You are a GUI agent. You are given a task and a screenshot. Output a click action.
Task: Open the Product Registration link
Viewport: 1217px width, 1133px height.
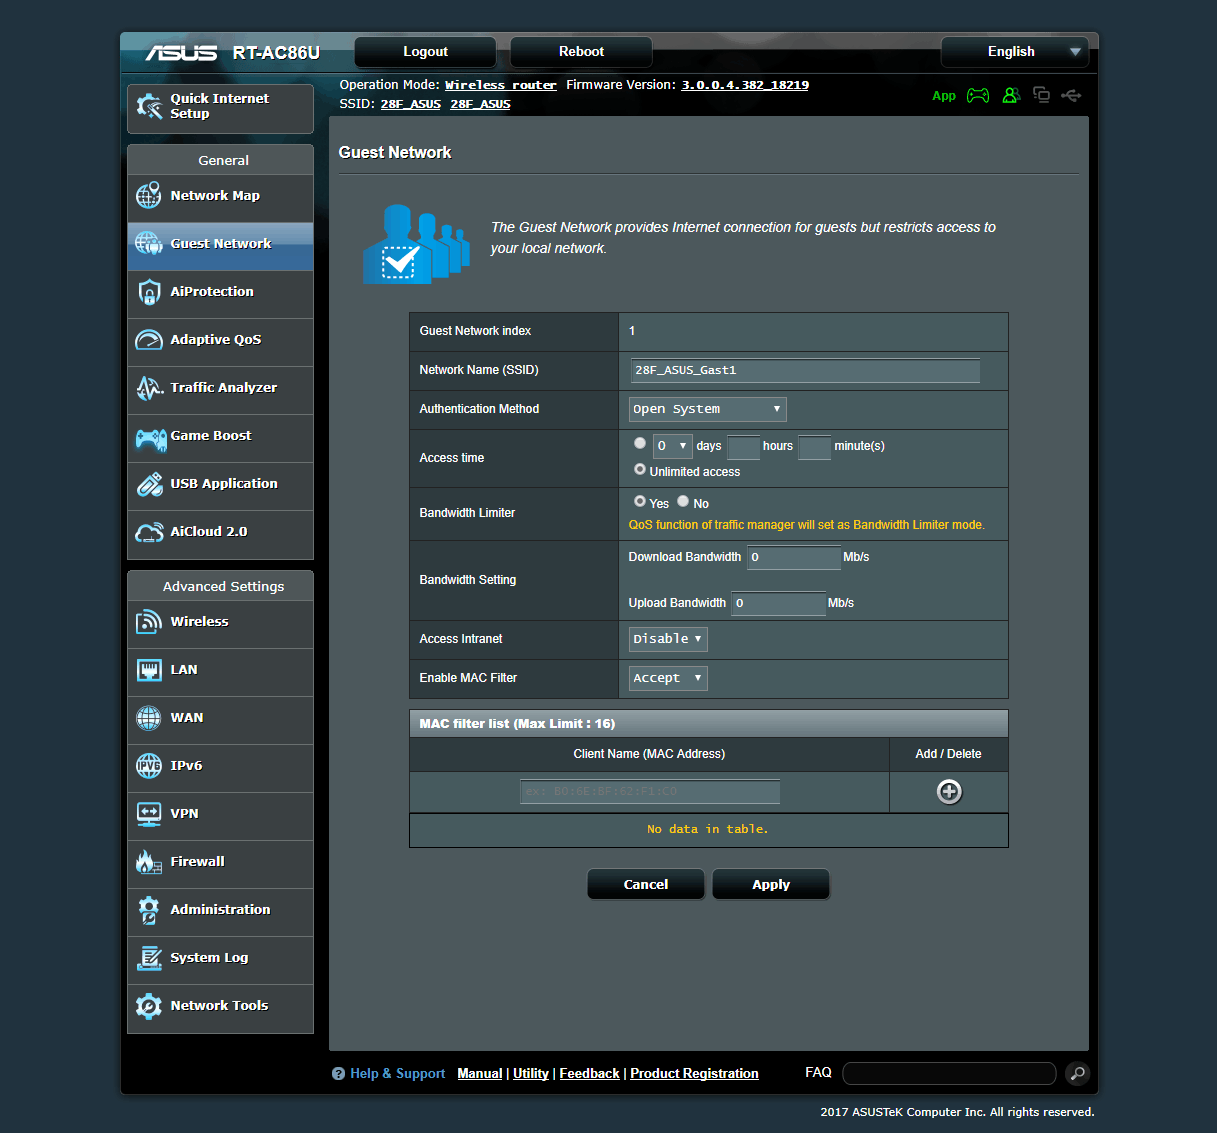(x=694, y=1074)
